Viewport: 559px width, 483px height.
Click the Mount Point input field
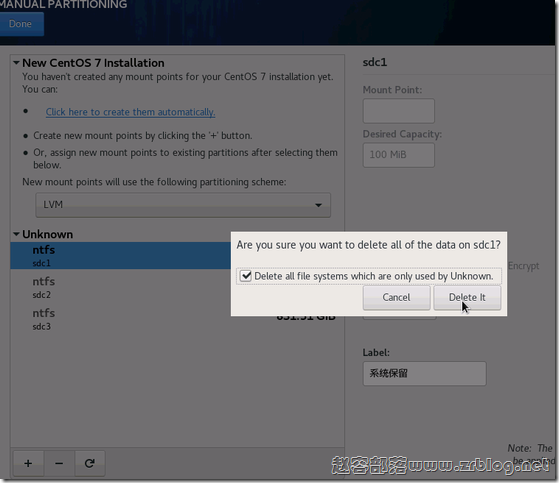click(399, 111)
